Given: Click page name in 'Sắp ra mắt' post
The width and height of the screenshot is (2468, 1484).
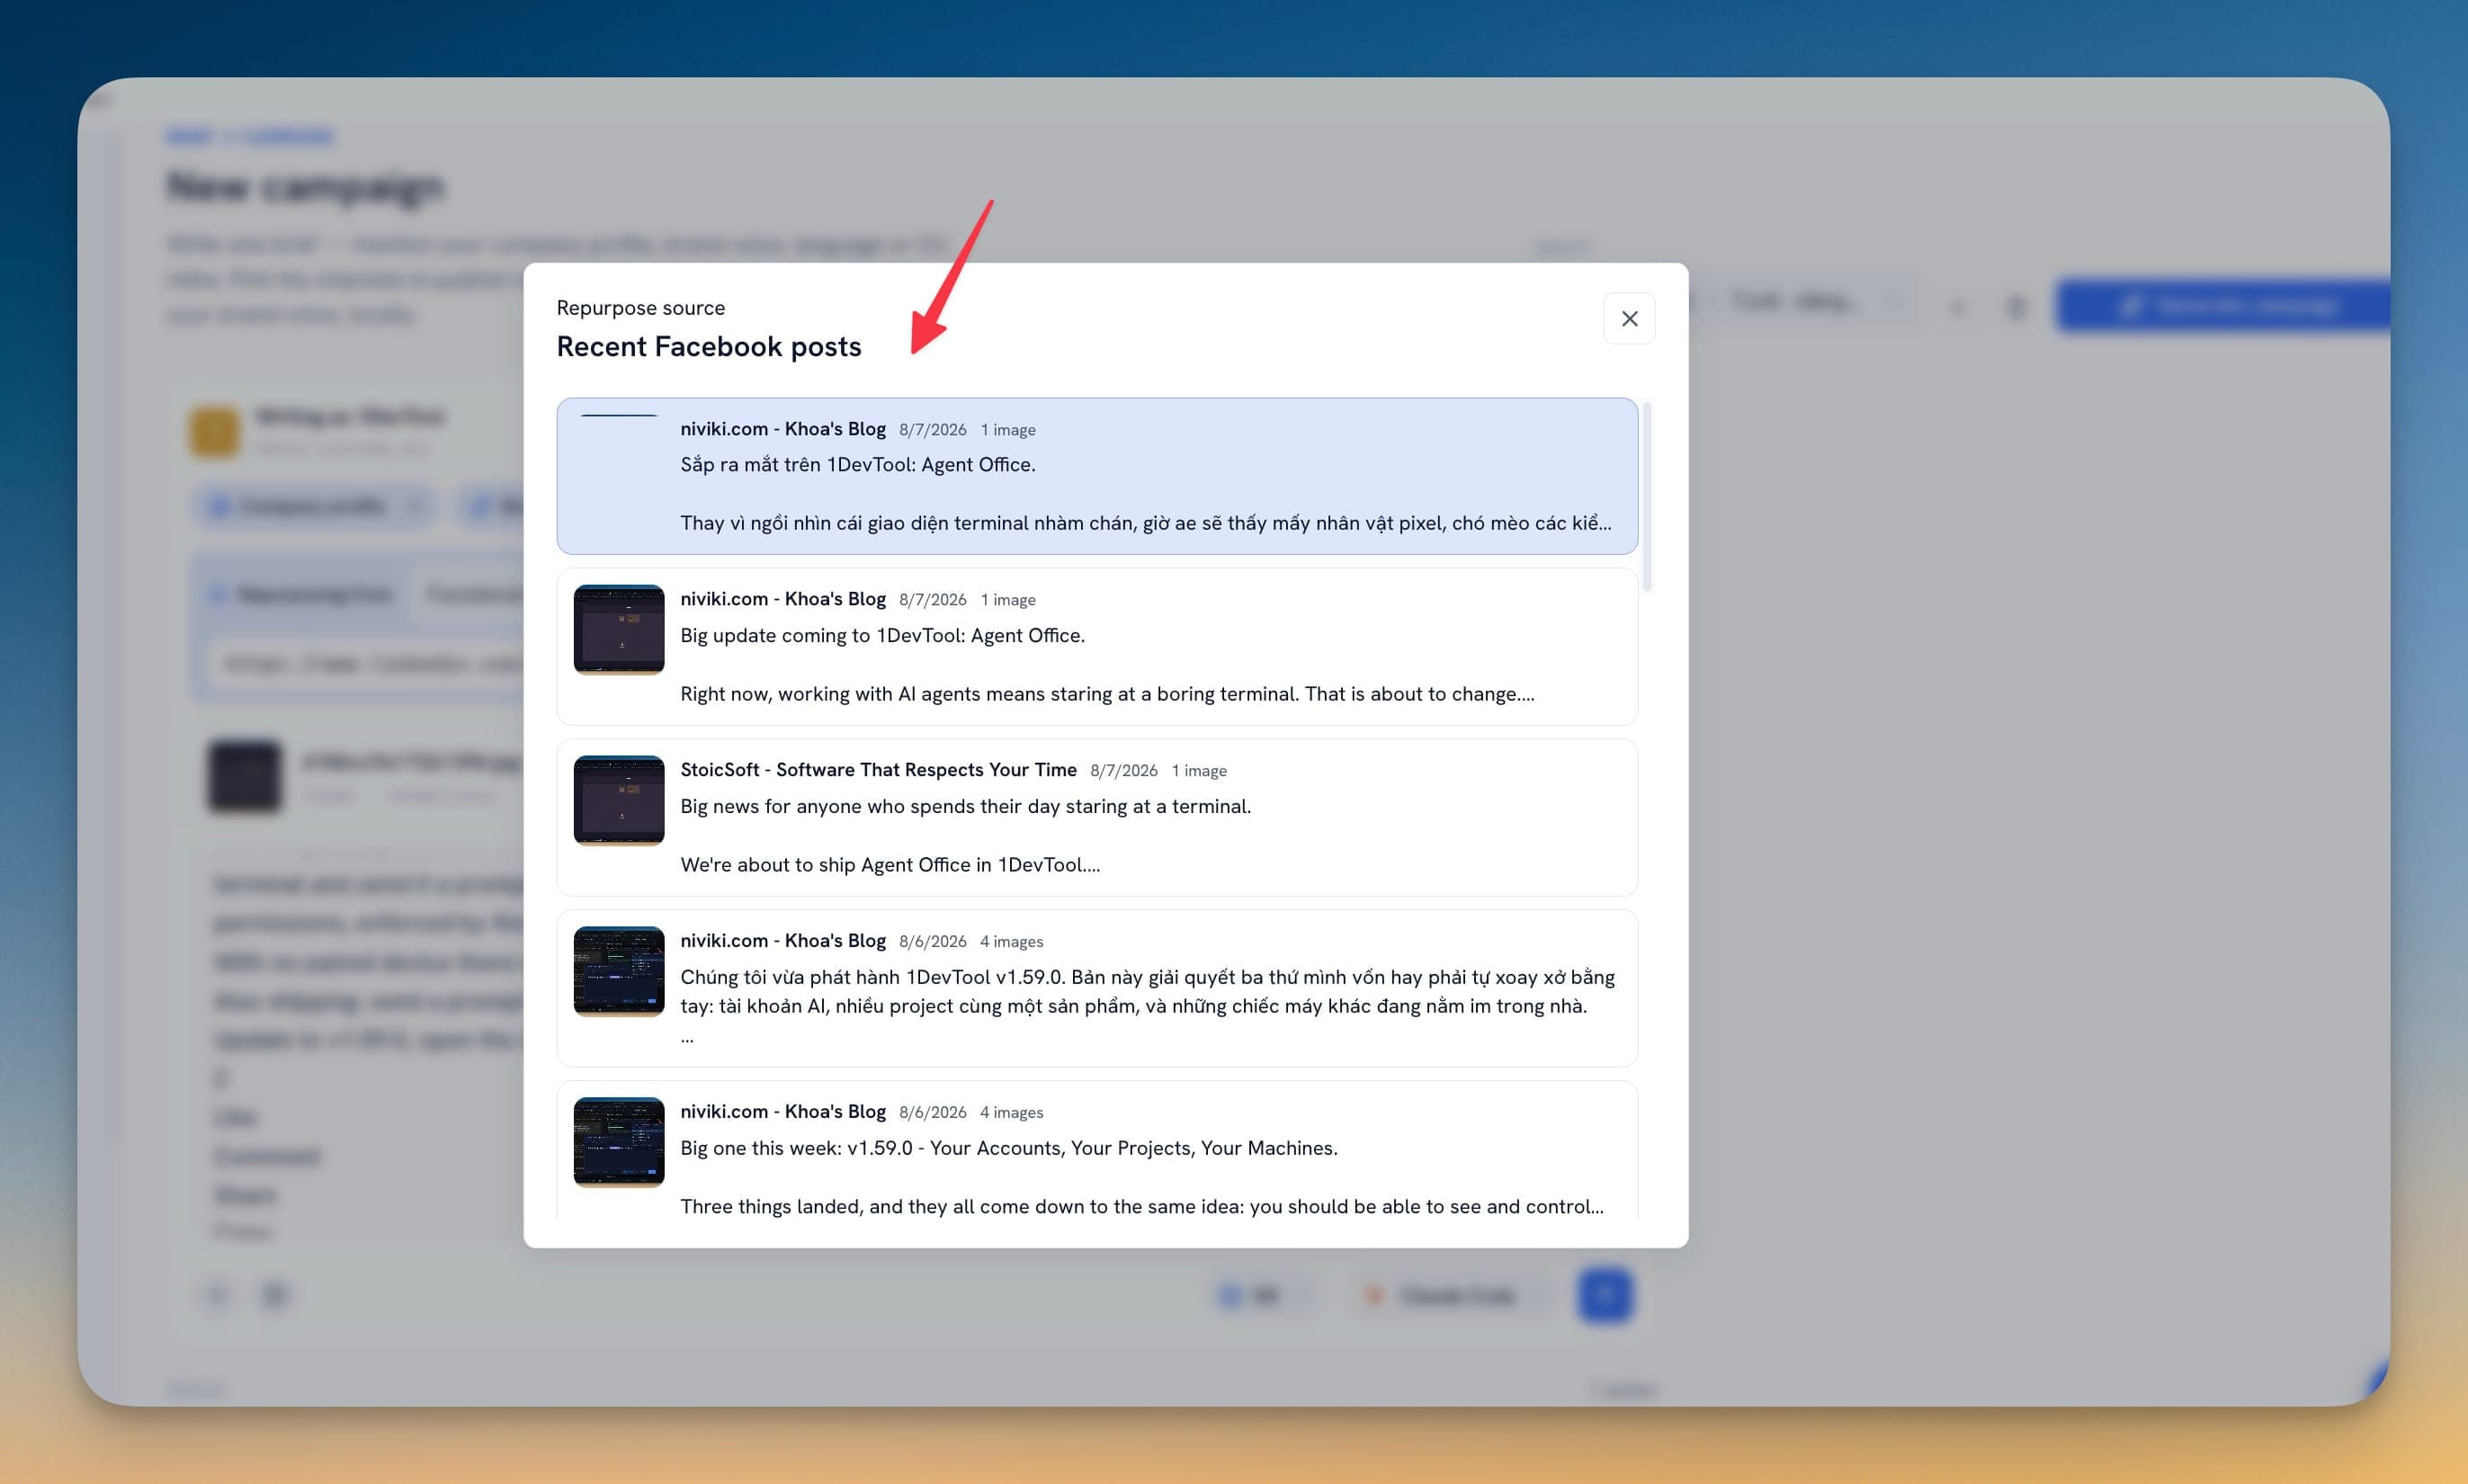Looking at the screenshot, I should click(783, 428).
